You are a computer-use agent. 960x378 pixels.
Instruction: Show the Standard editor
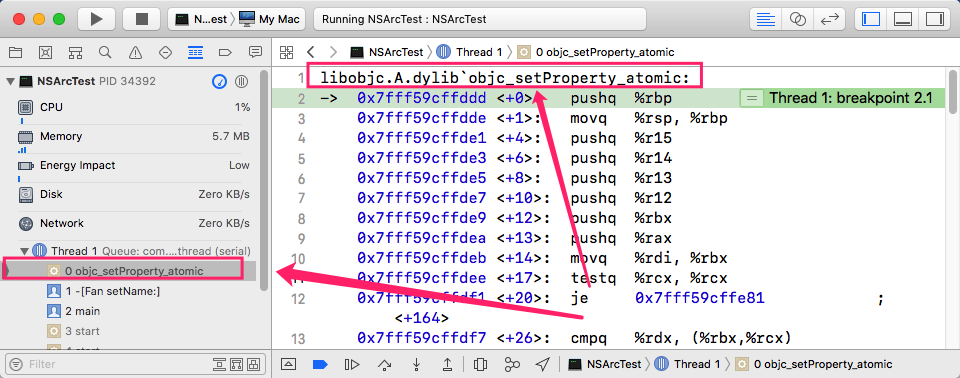(x=766, y=19)
